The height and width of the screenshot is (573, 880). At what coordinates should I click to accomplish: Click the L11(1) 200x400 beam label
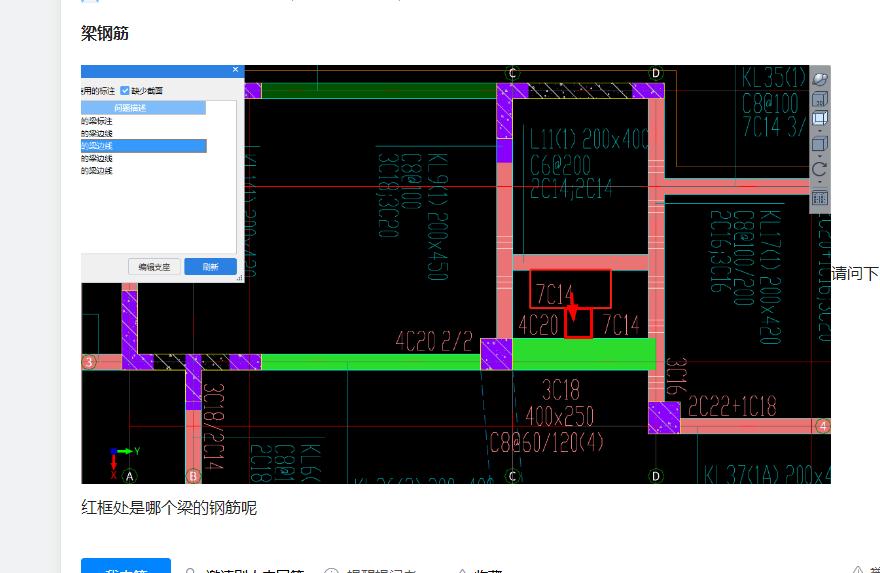tap(588, 139)
